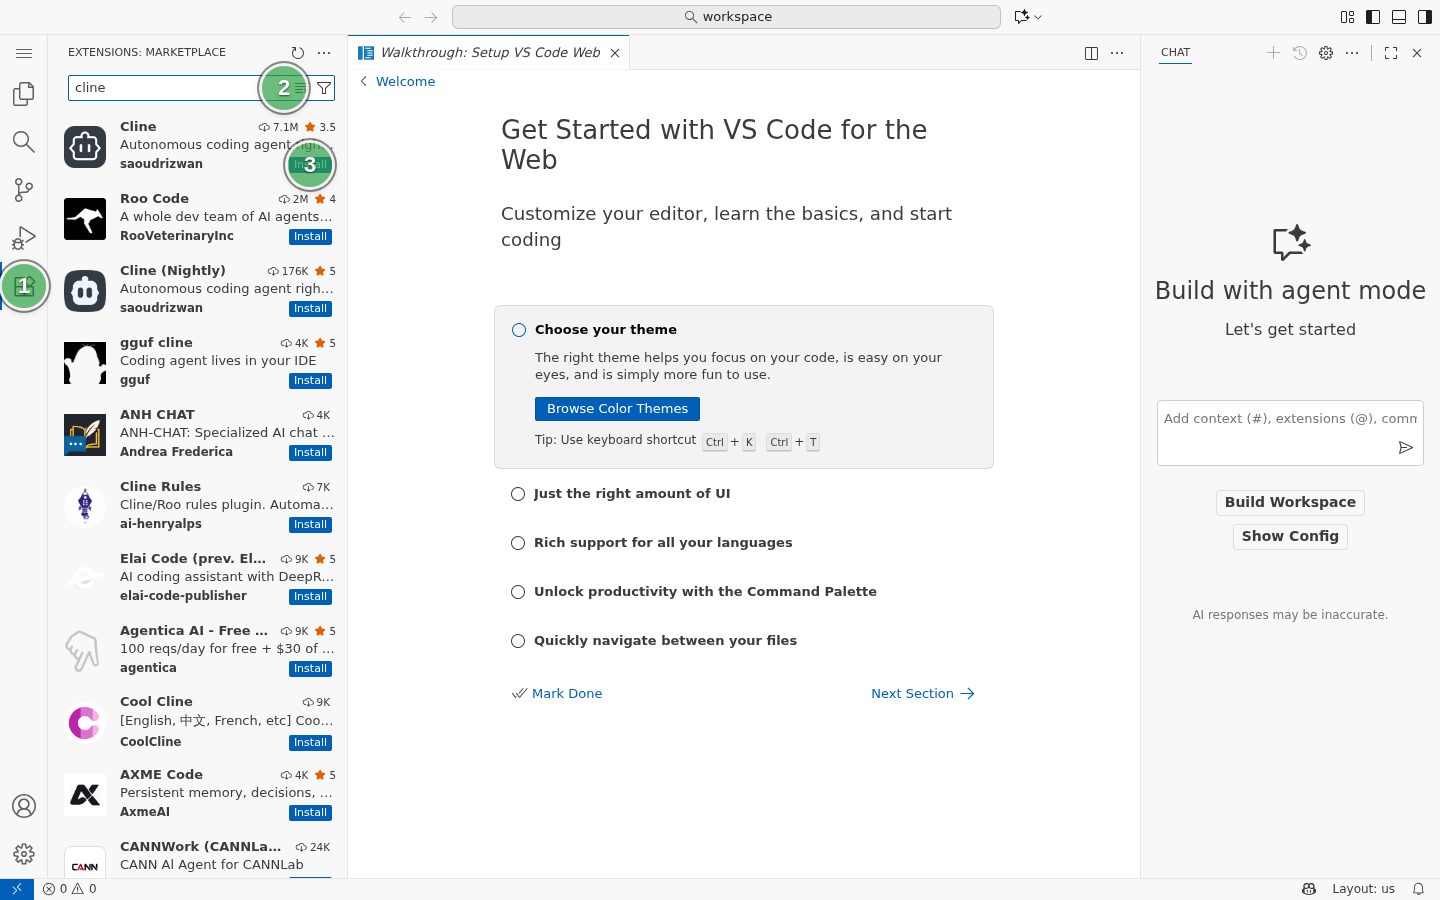Open the Explorer view in activity bar
The width and height of the screenshot is (1440, 900).
click(24, 93)
